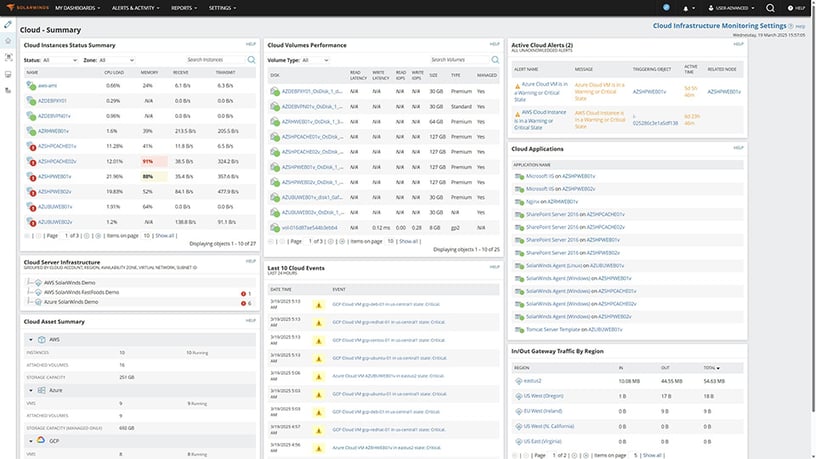Click the search icon in Cloud Volumes panel
This screenshot has height=459, width=816.
(x=497, y=60)
